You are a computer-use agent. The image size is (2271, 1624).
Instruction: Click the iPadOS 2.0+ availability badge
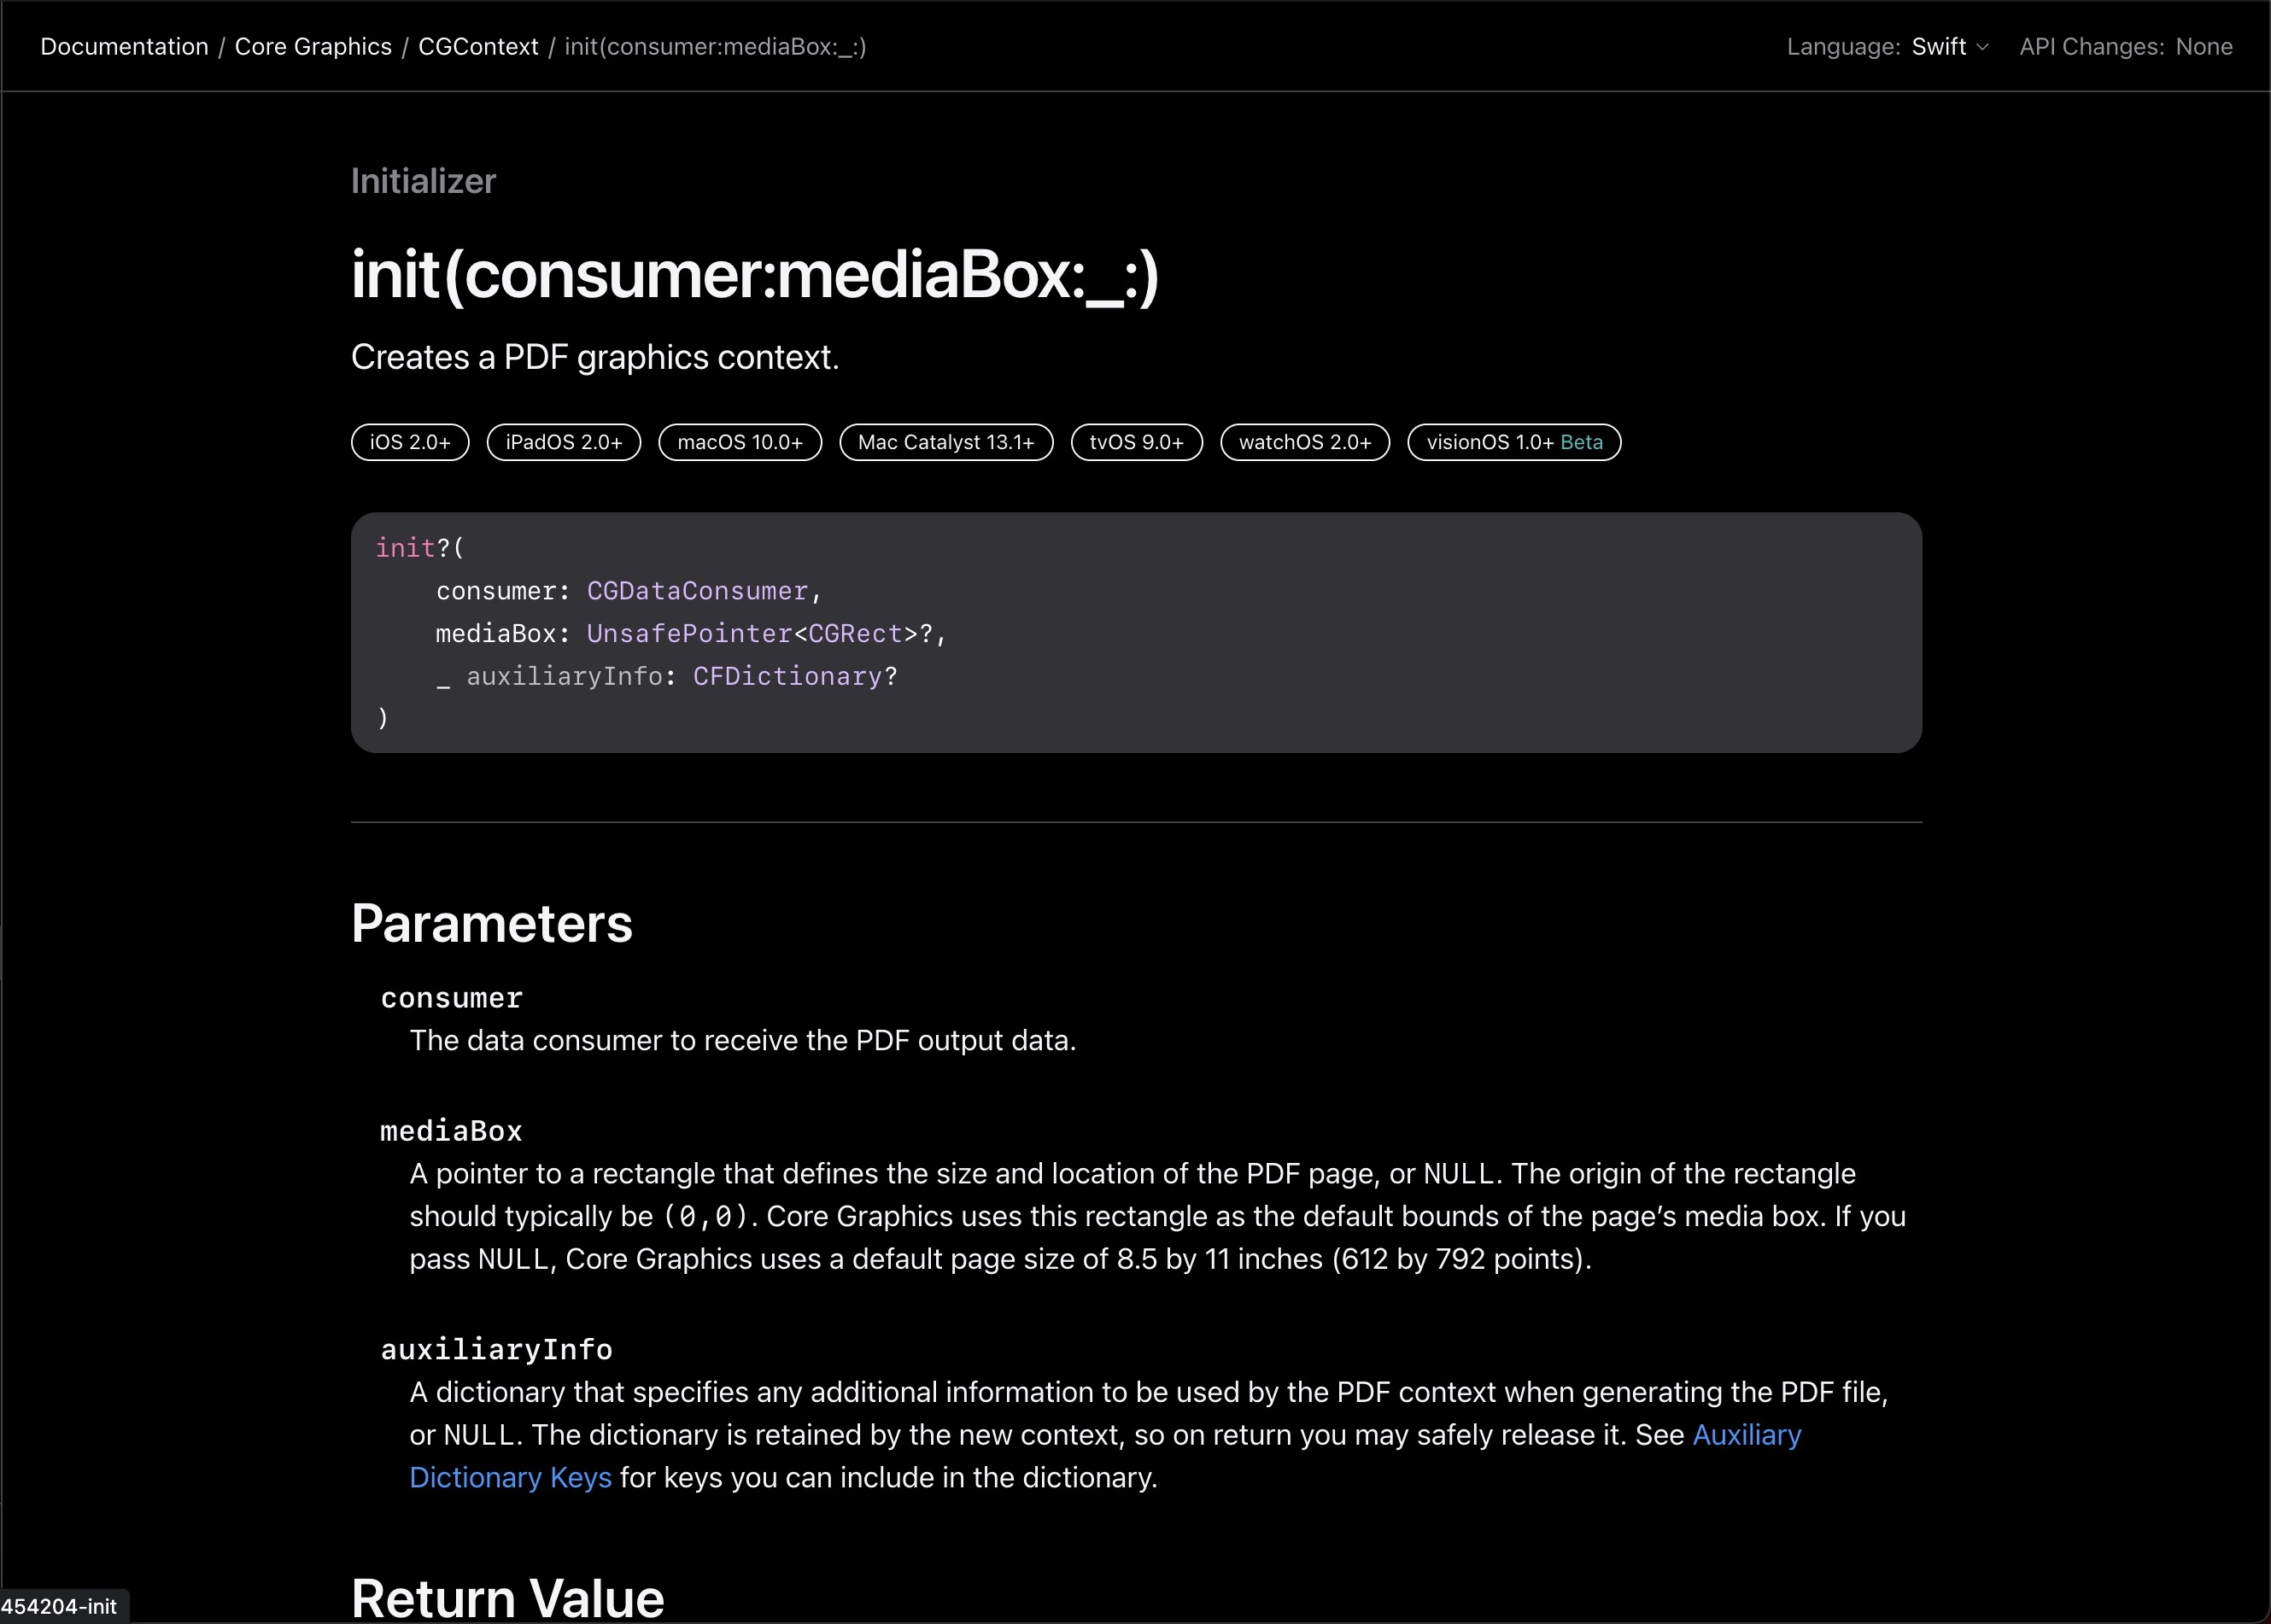pos(564,442)
